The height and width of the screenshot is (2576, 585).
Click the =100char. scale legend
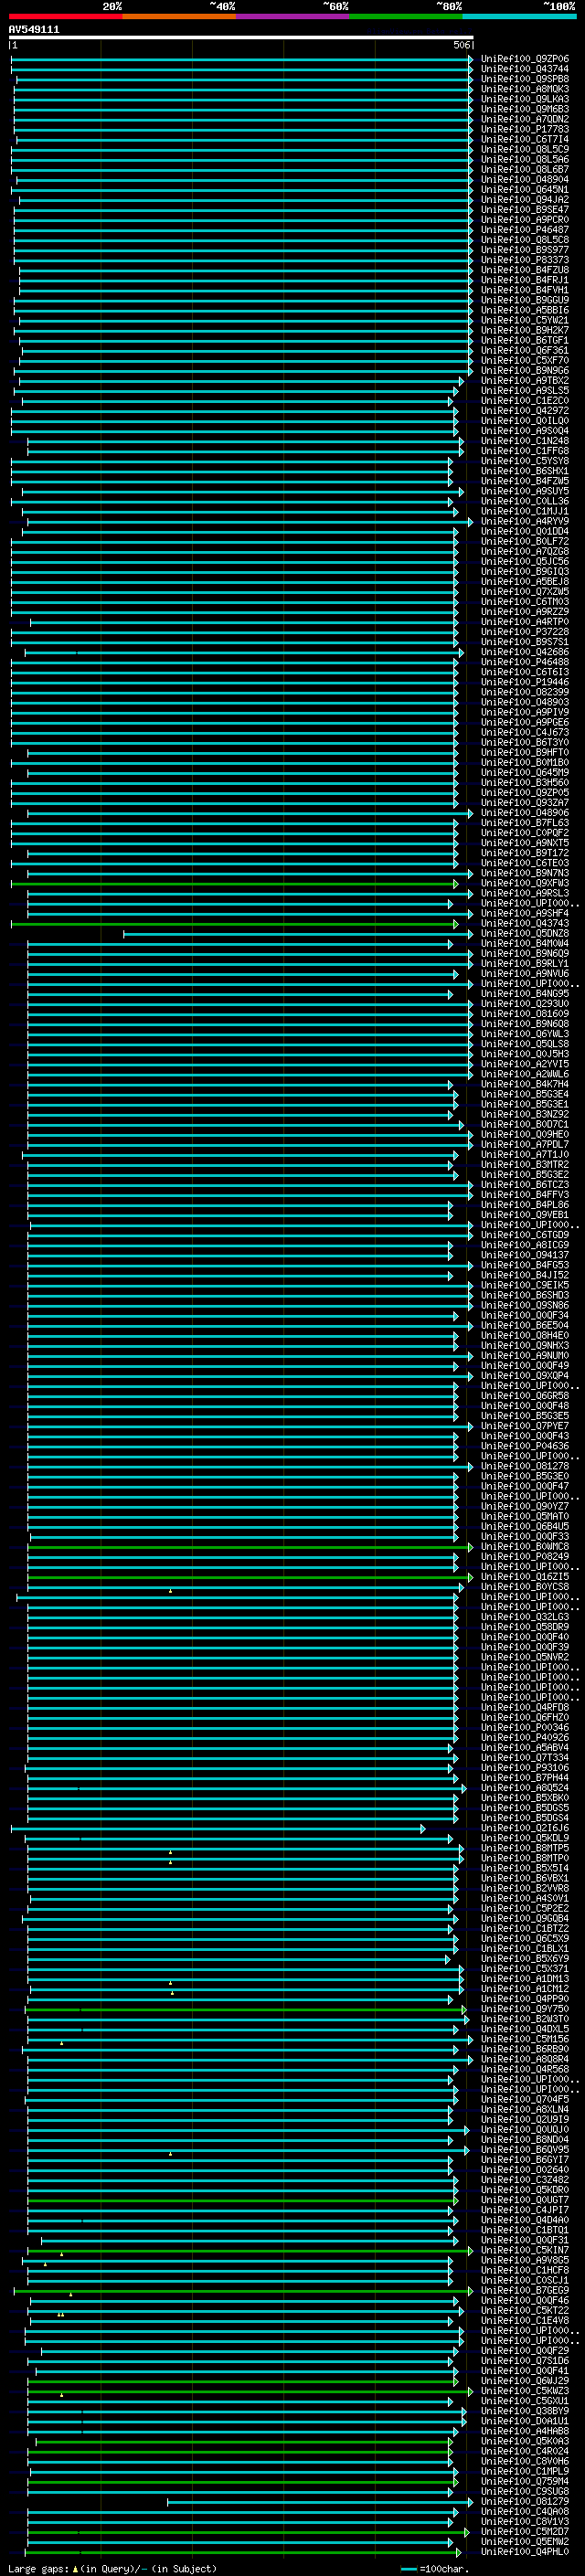click(435, 2568)
